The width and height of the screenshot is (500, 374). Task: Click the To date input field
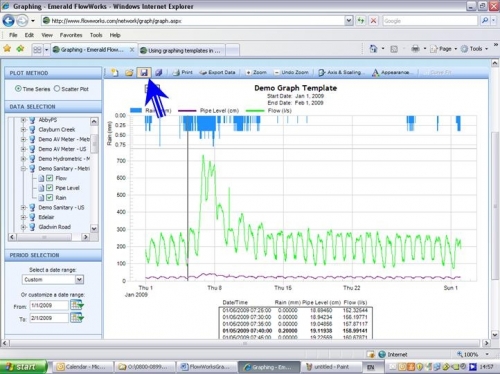point(49,318)
